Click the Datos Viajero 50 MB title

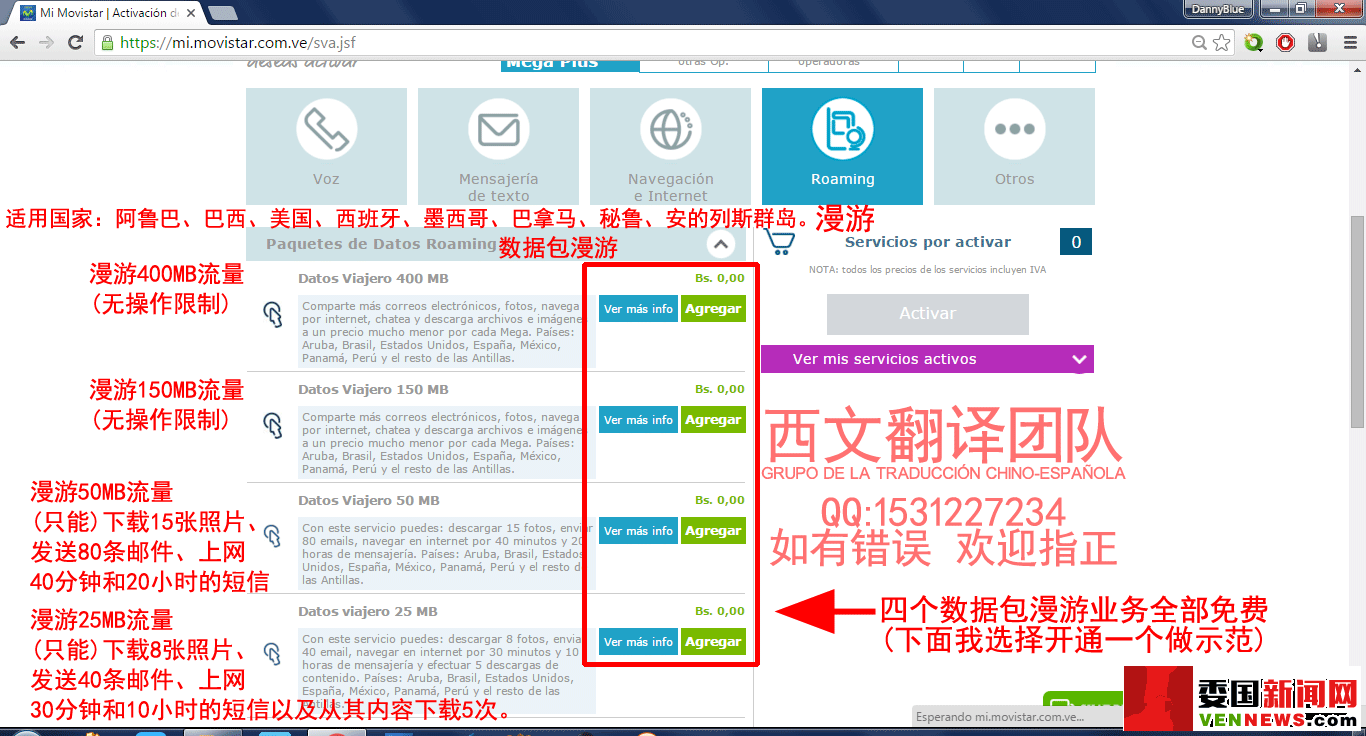coord(368,500)
